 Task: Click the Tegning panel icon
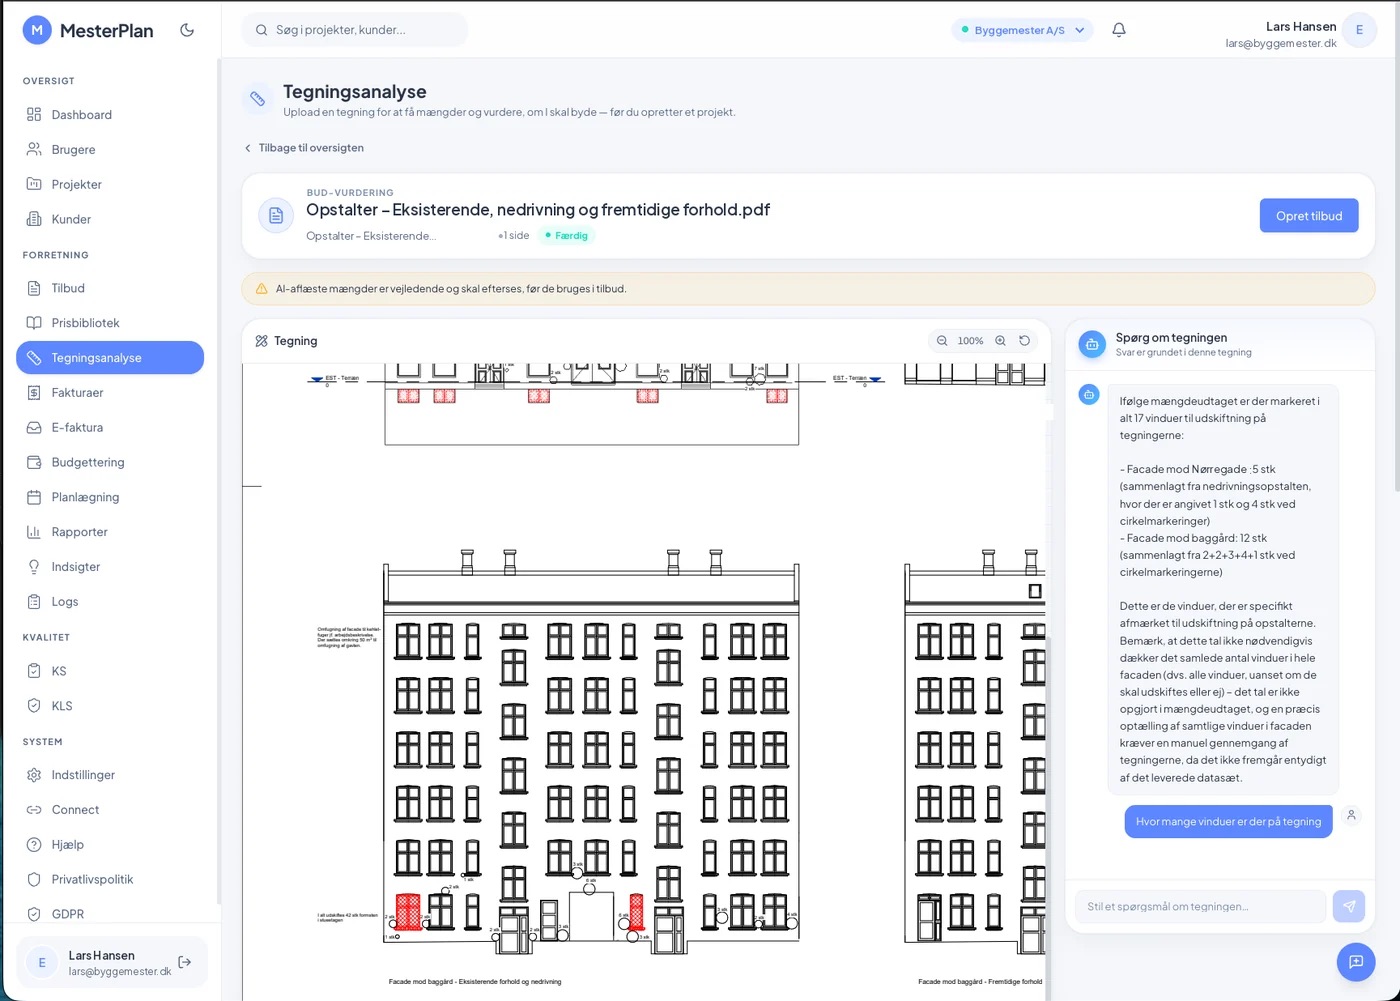point(262,341)
